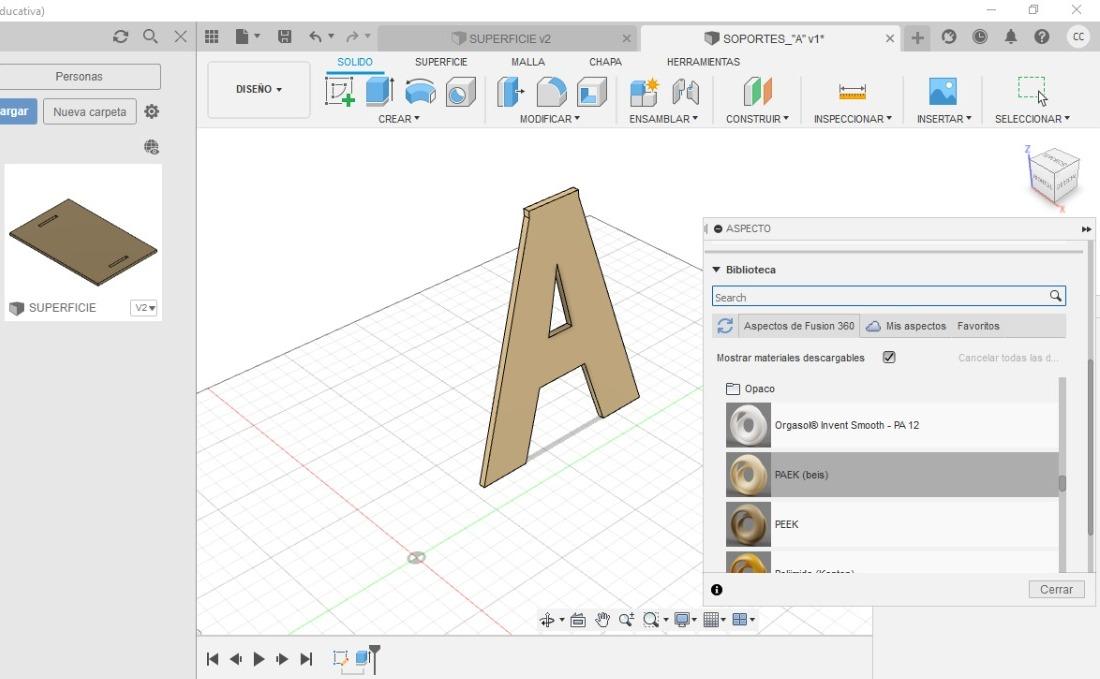Expand the MODIFICAR menu

(x=549, y=119)
